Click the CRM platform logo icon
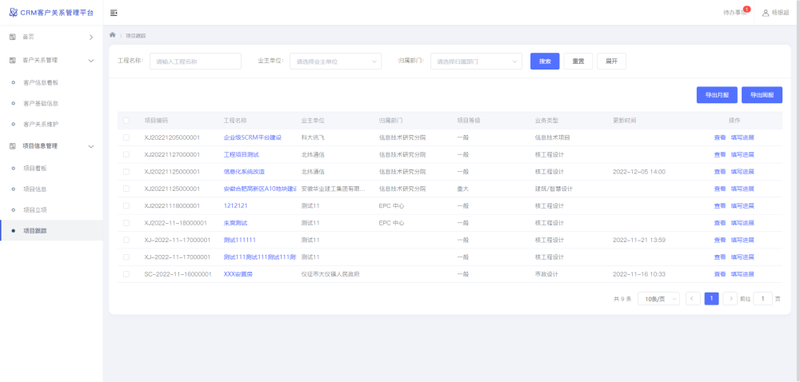The height and width of the screenshot is (382, 800). point(13,13)
